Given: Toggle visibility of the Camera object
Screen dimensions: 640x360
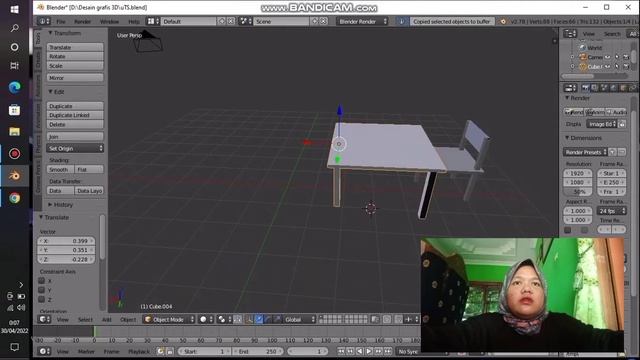Looking at the screenshot, I should click(x=608, y=57).
